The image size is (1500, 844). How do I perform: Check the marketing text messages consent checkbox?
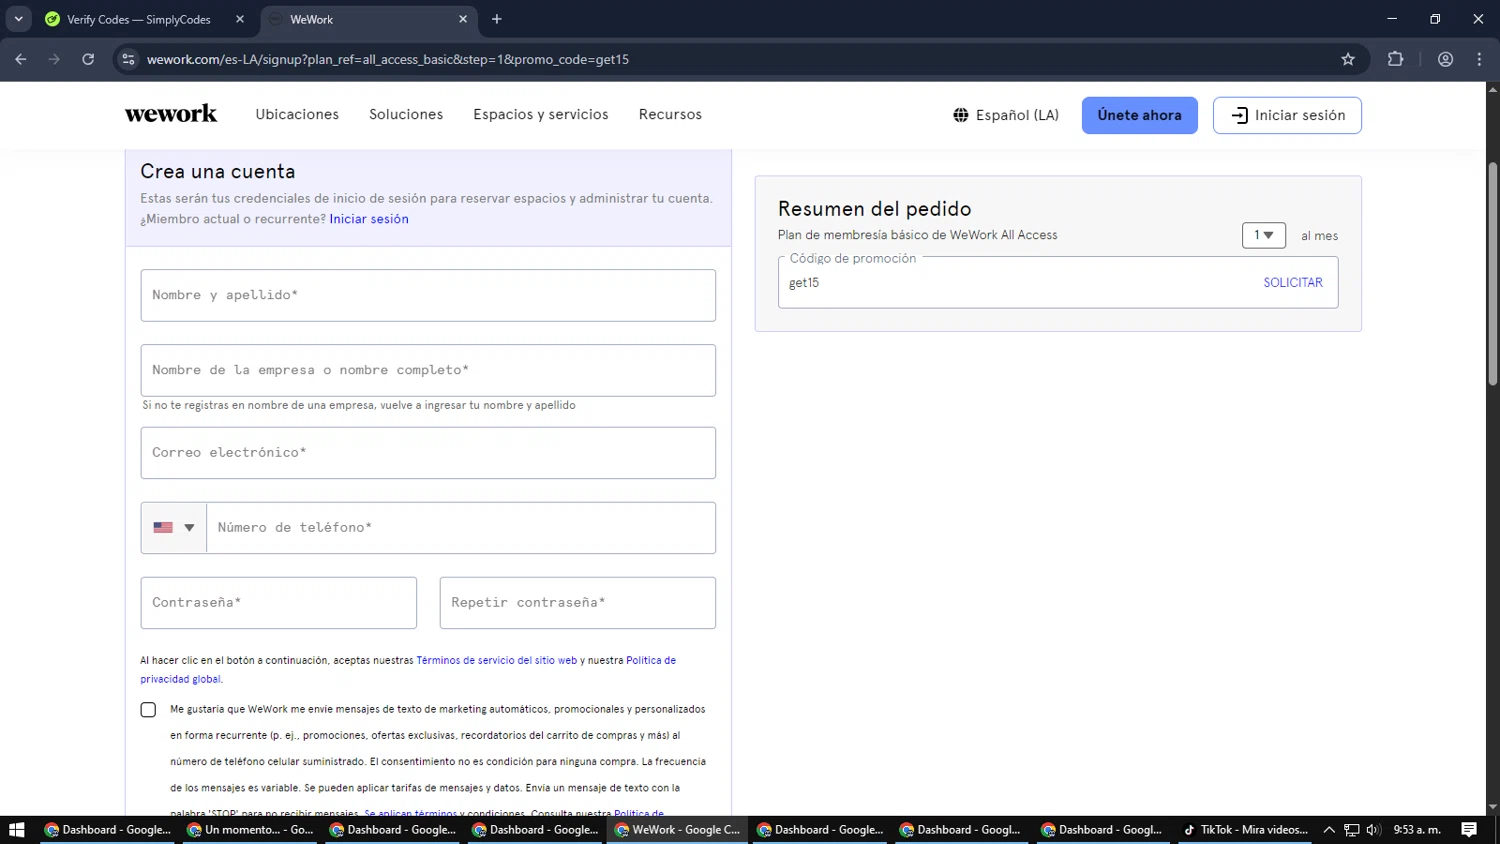148,710
